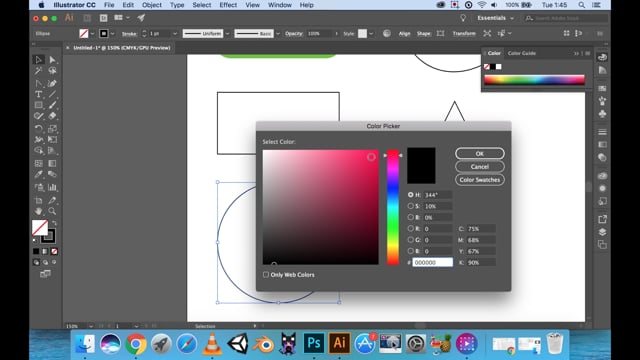Open the Object menu
640x360 pixels.
pyautogui.click(x=151, y=5)
